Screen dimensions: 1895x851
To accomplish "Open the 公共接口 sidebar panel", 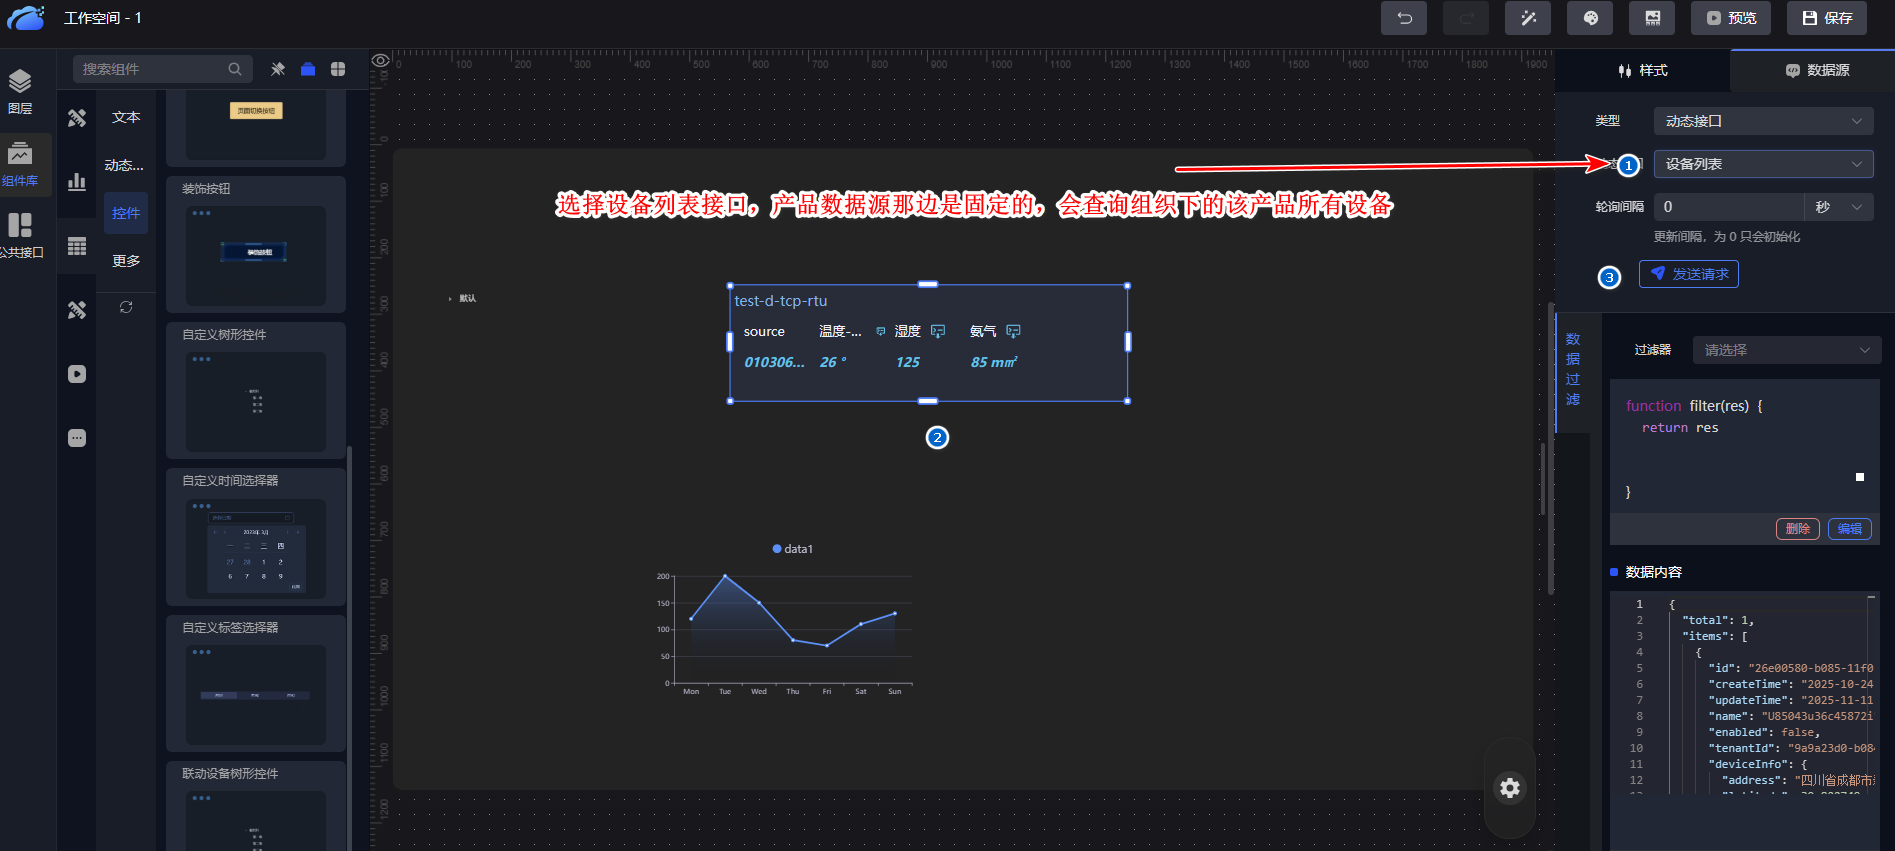I will (x=20, y=236).
